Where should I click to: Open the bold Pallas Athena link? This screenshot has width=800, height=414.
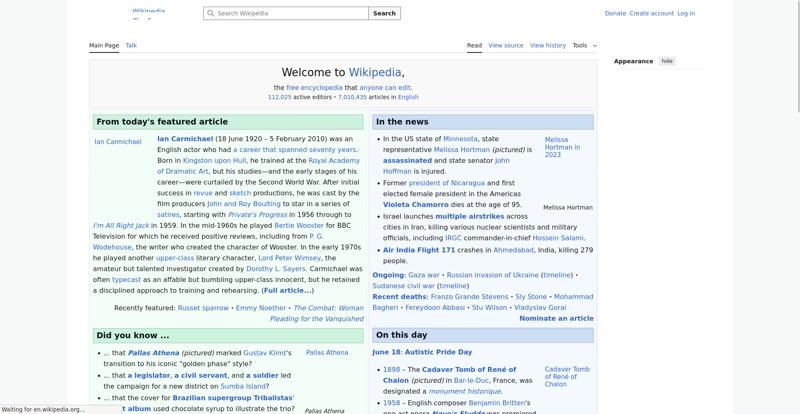[x=153, y=353]
